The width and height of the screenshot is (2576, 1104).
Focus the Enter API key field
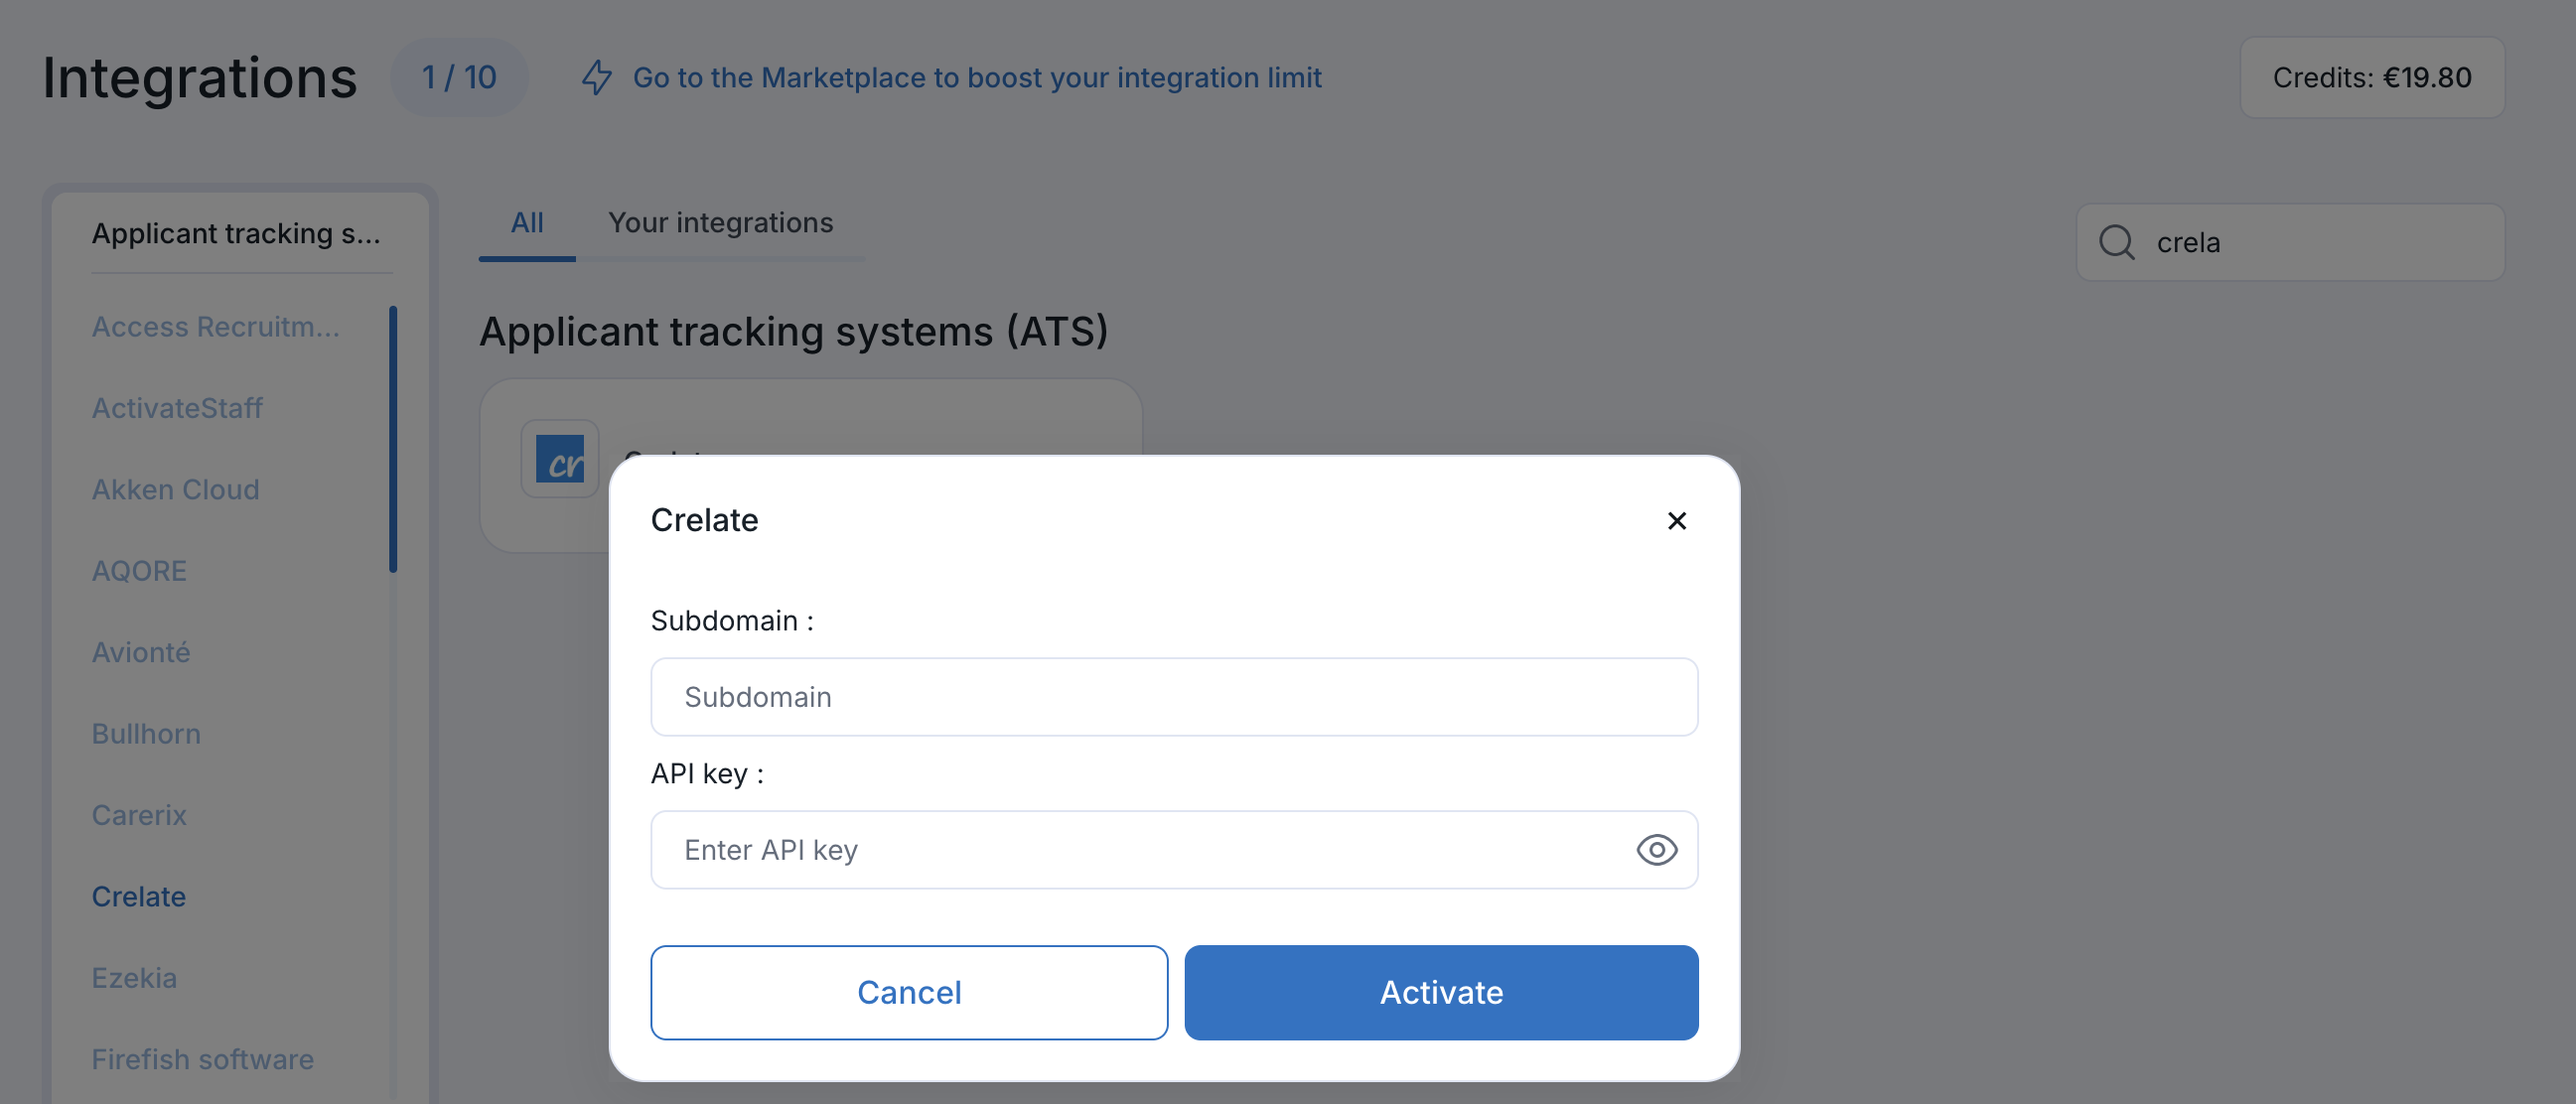1174,850
